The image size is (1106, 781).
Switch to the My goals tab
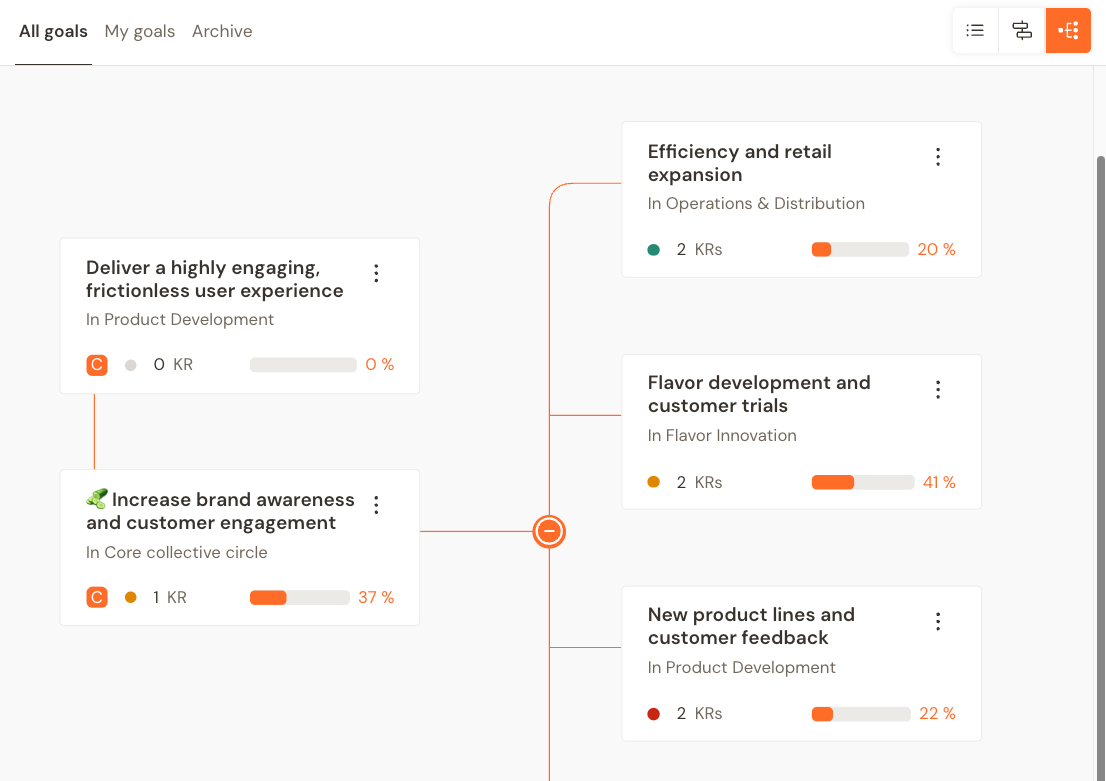coord(139,31)
